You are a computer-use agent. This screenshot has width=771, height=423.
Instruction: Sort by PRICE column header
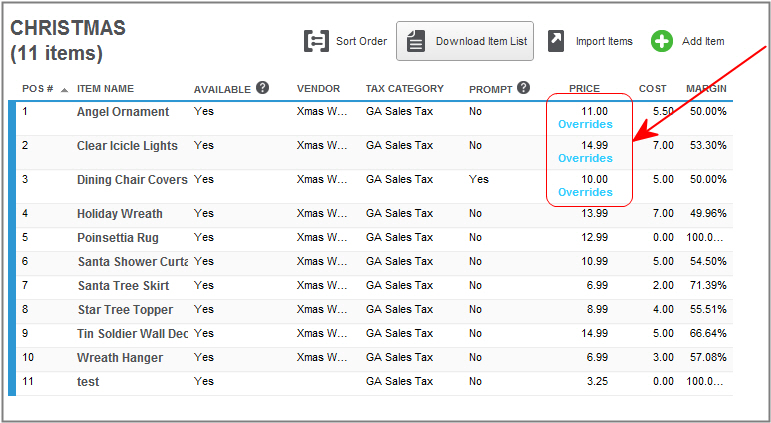pyautogui.click(x=584, y=89)
